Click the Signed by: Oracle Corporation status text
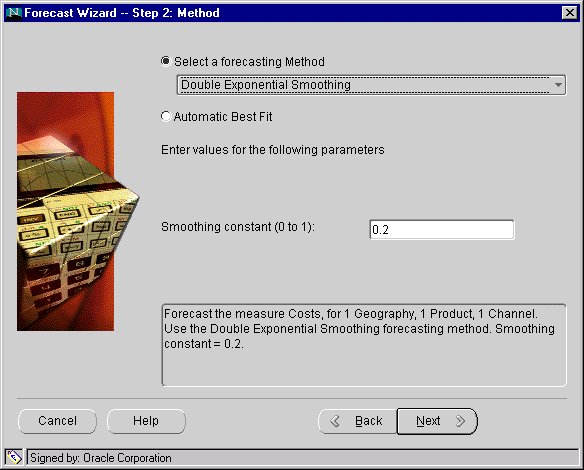 point(101,458)
